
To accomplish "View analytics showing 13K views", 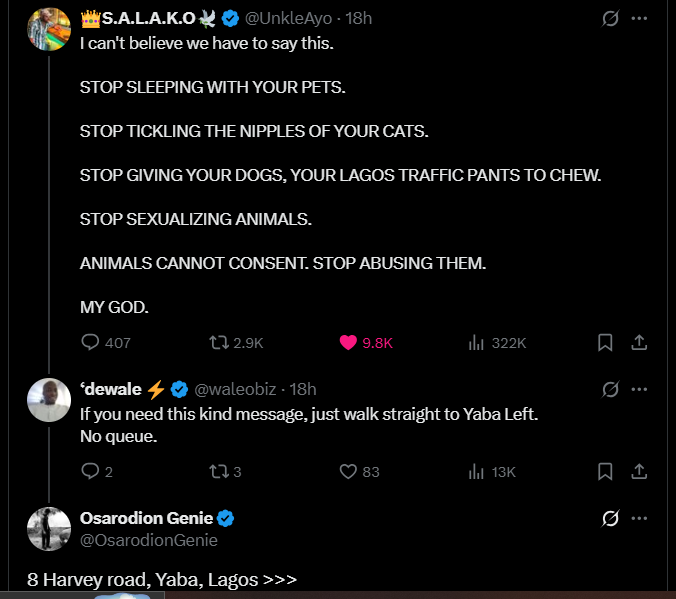I will [x=477, y=471].
